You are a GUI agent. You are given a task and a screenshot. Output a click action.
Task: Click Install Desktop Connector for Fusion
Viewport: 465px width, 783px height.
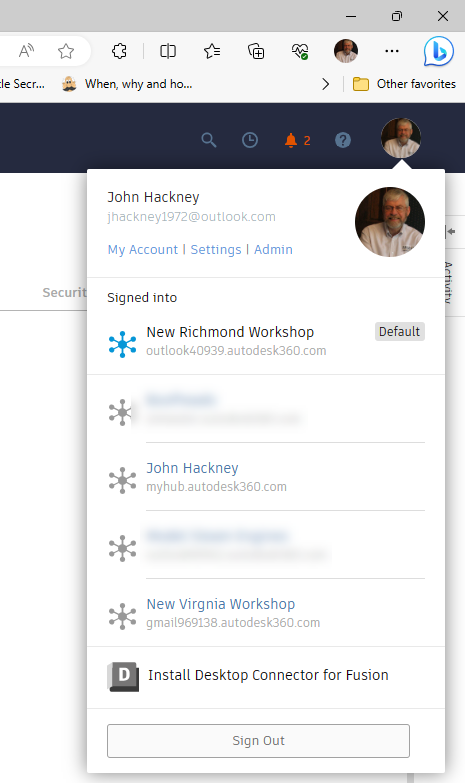pyautogui.click(x=266, y=677)
